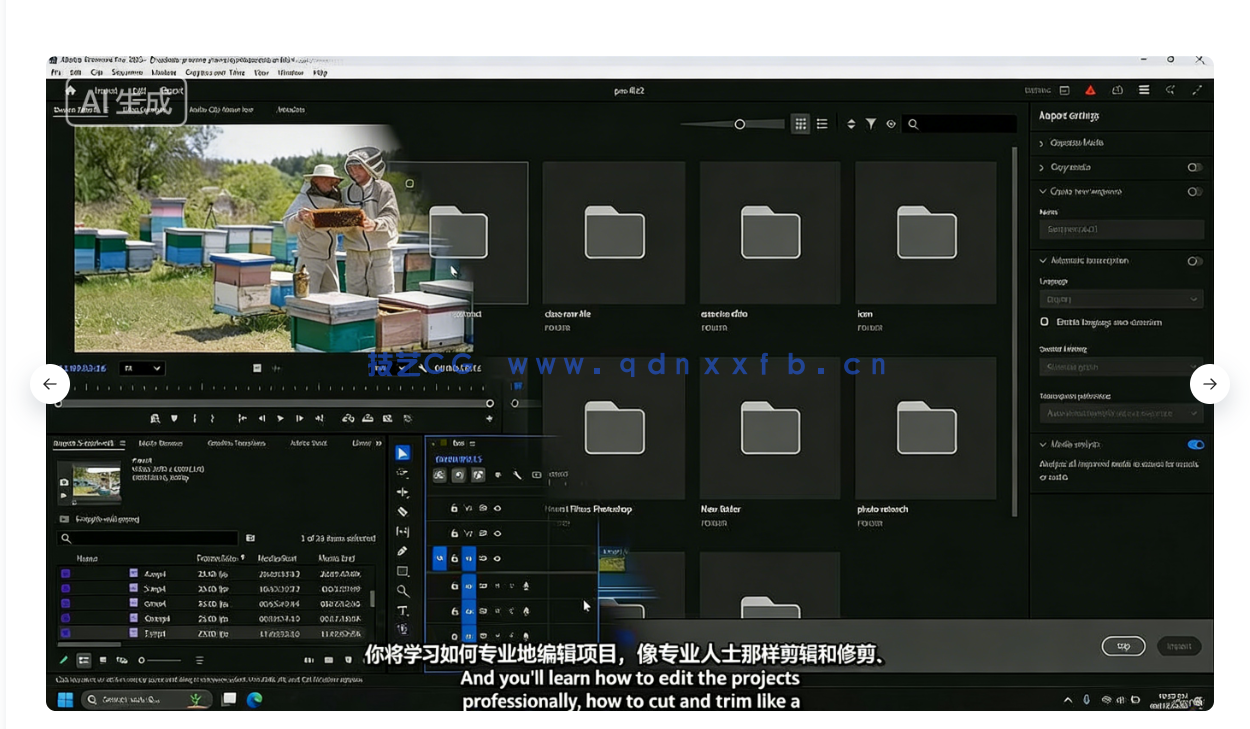The image size is (1250, 729).
Task: Click the Skip button
Action: tap(1123, 646)
